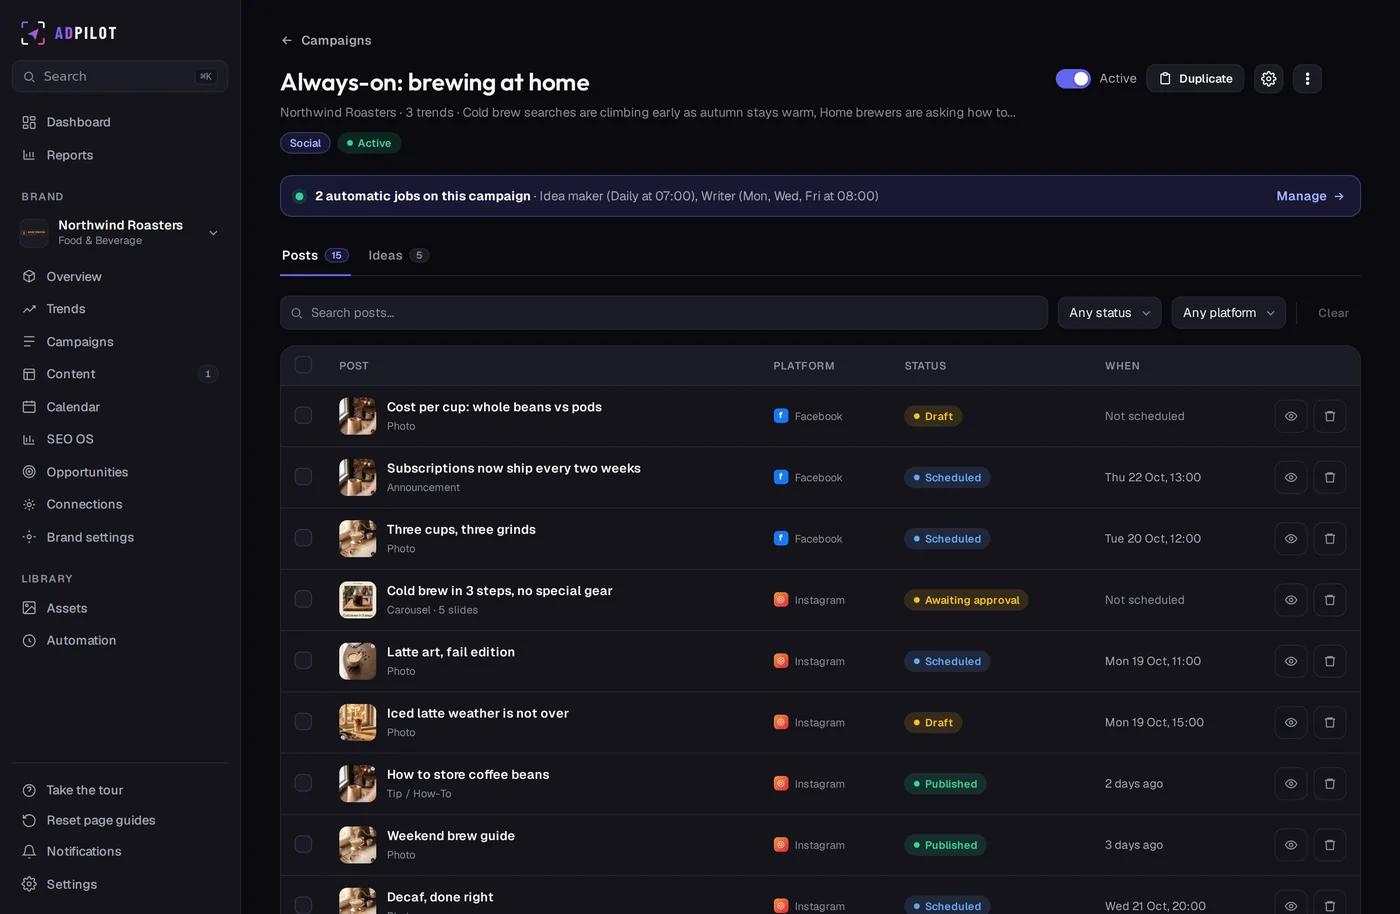Tick checkbox for 'Subscriptions now ship every two weeks'
1400x914 pixels.
303,477
